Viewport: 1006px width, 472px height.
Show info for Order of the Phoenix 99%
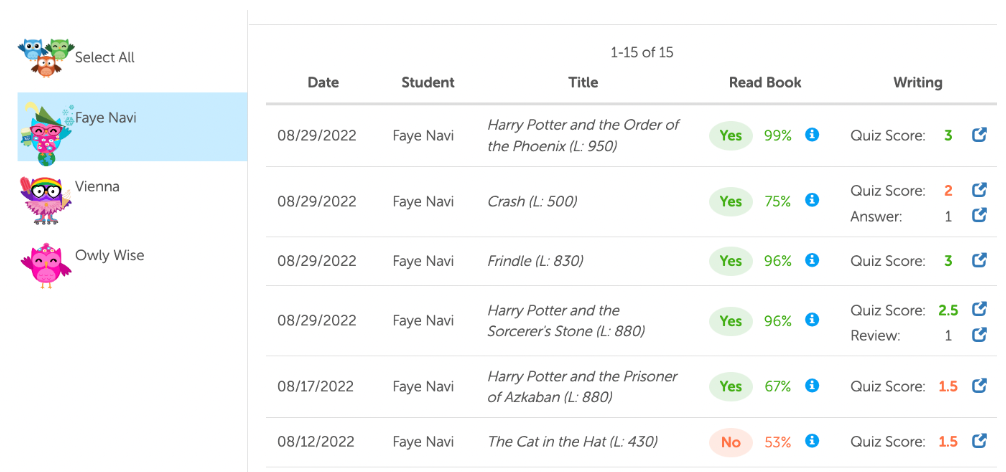coord(812,135)
